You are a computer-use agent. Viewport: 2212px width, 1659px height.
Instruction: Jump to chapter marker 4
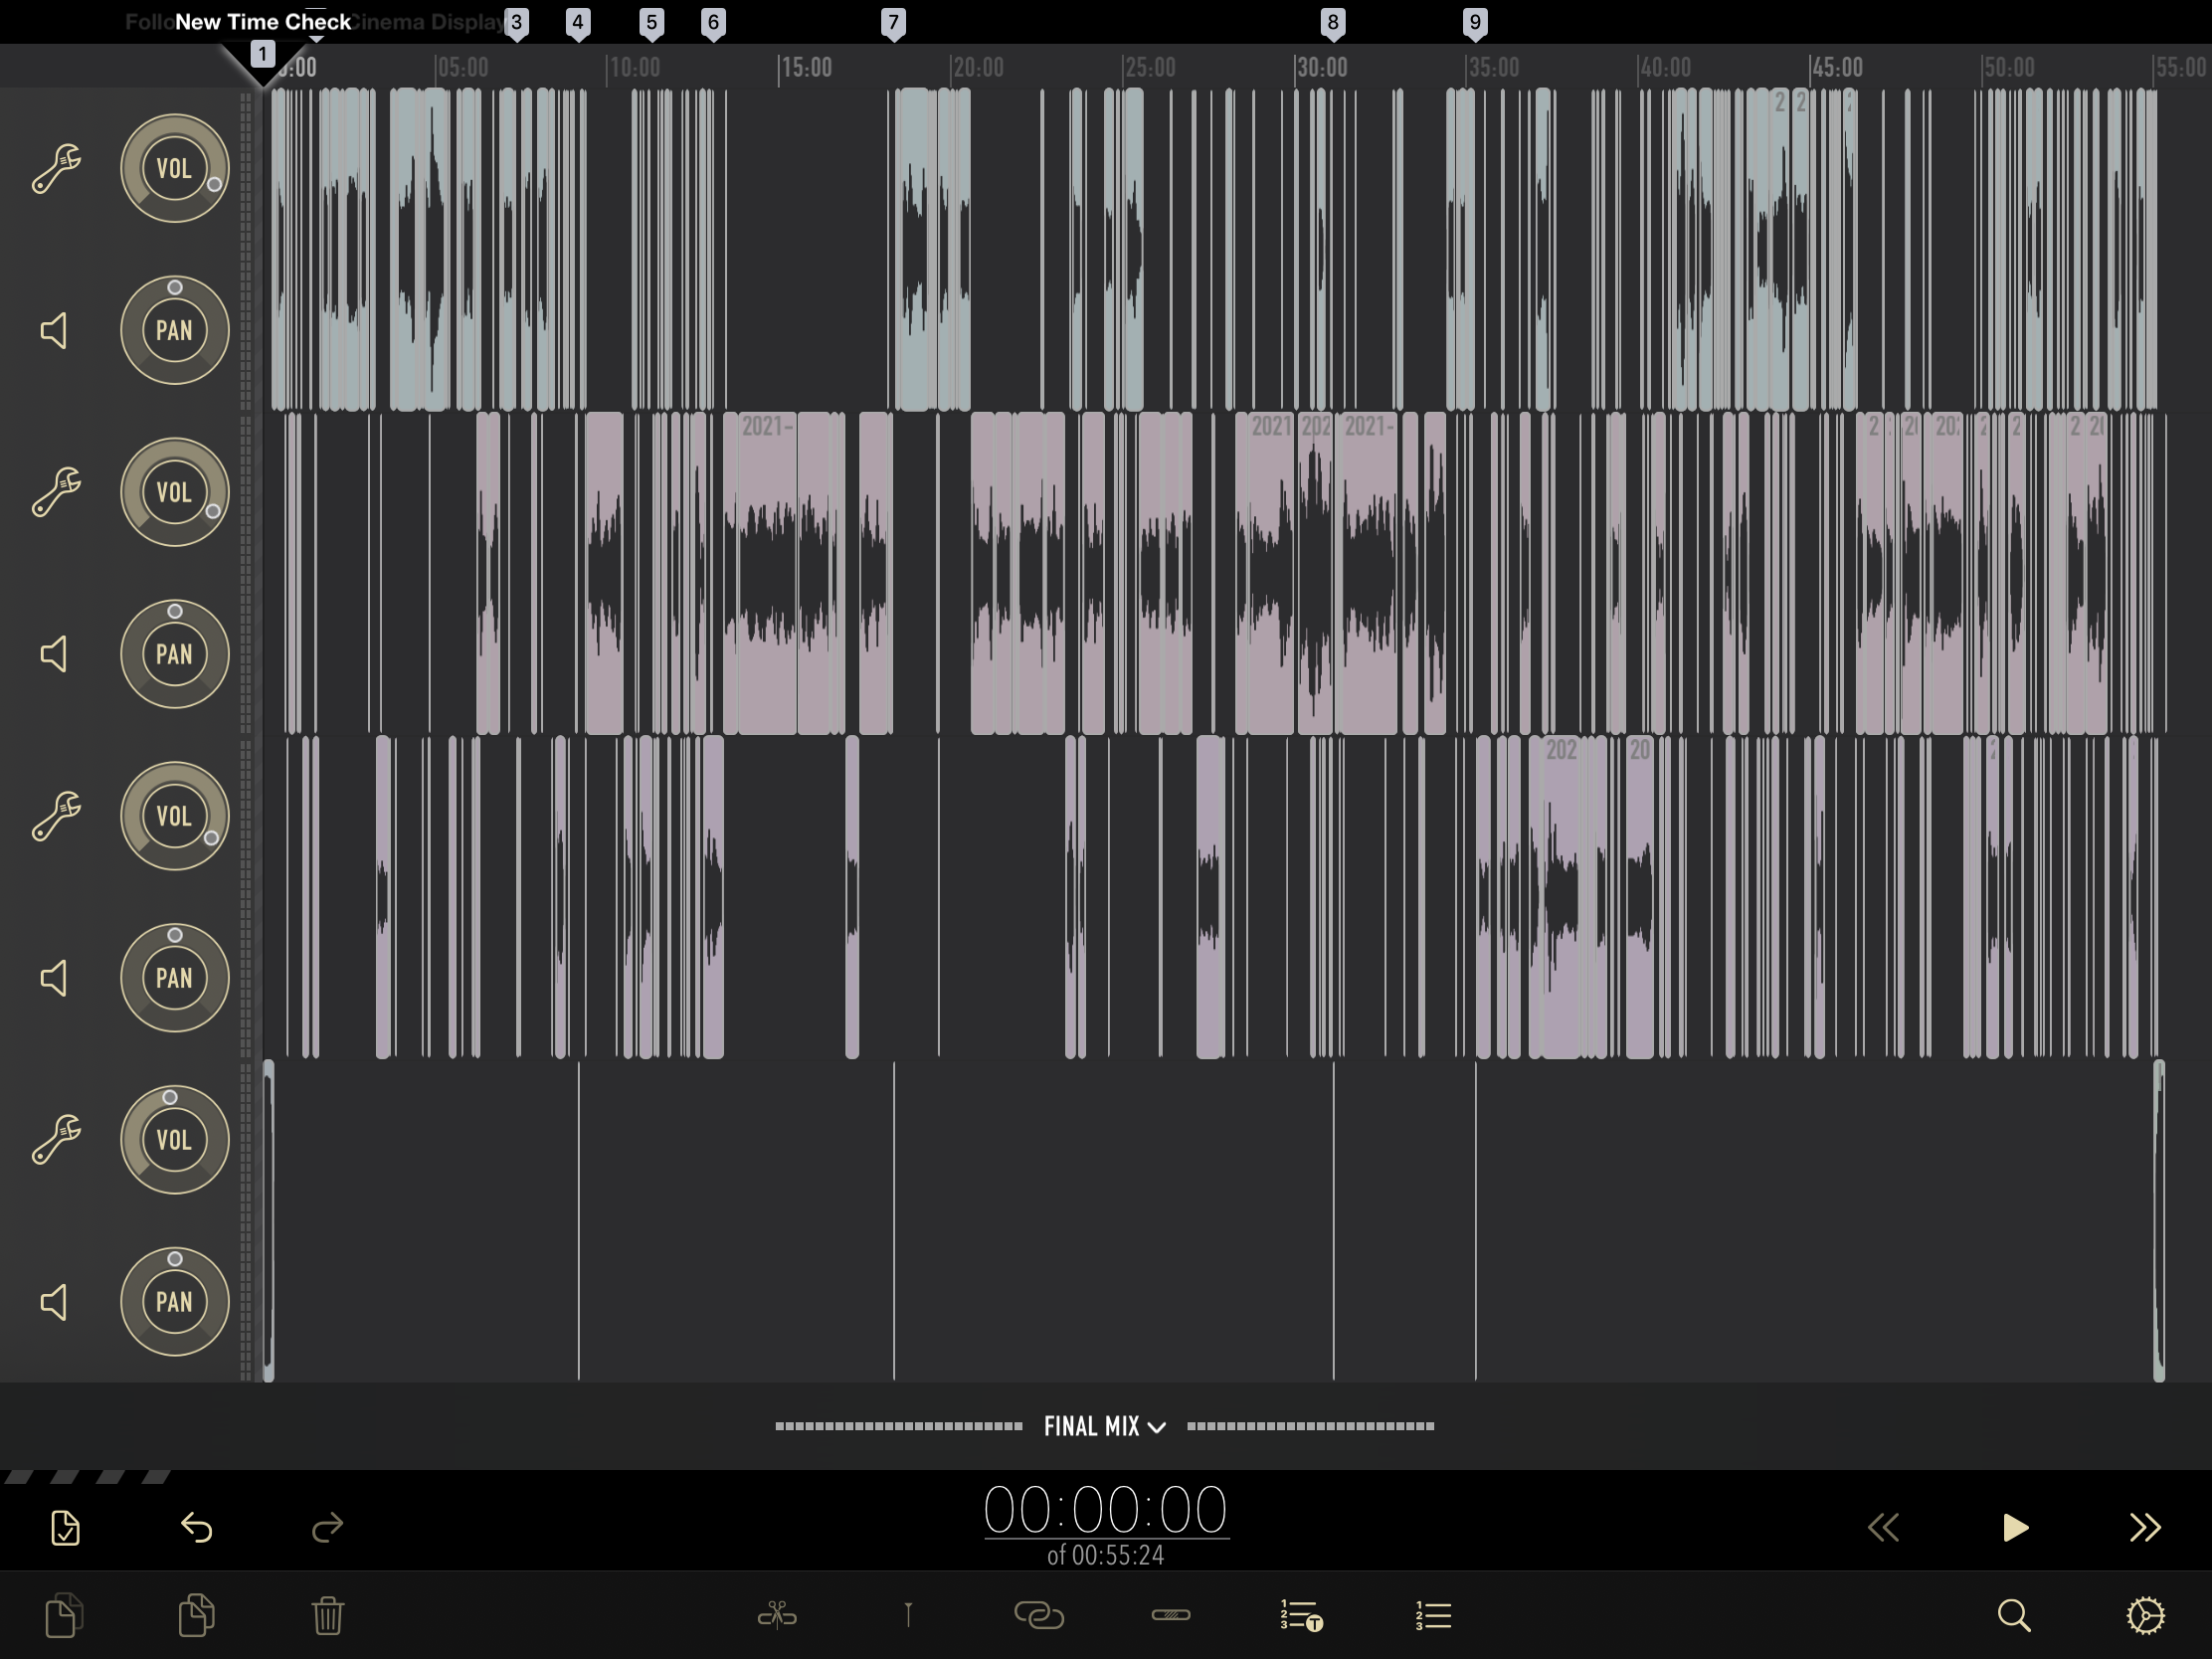click(578, 23)
